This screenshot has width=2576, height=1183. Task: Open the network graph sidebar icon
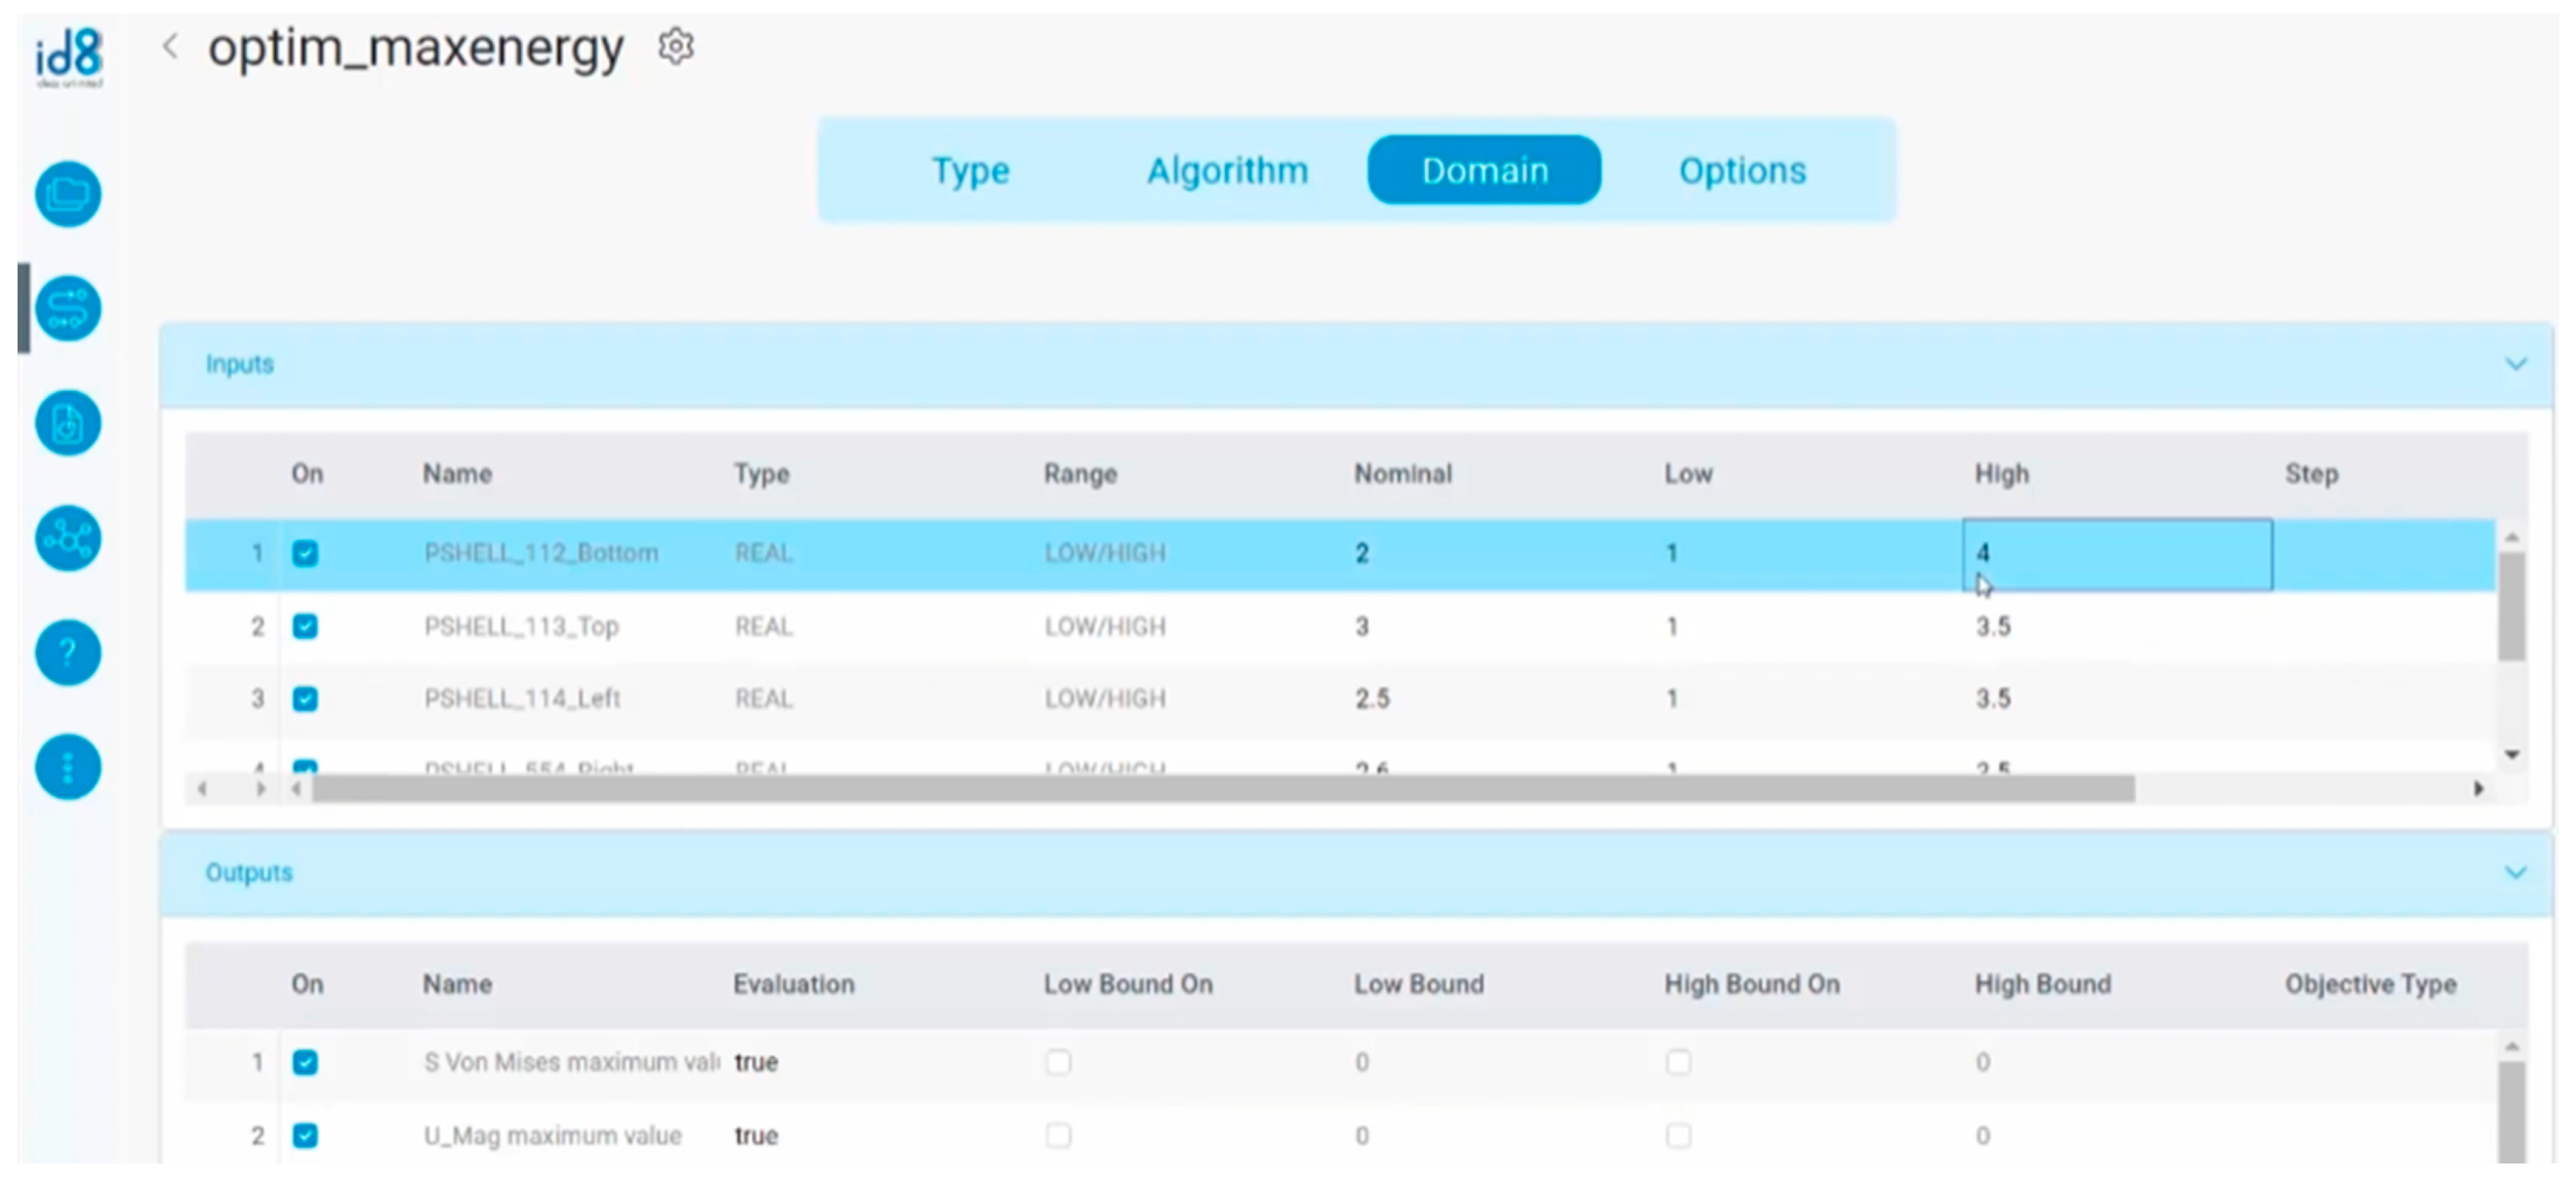[68, 538]
